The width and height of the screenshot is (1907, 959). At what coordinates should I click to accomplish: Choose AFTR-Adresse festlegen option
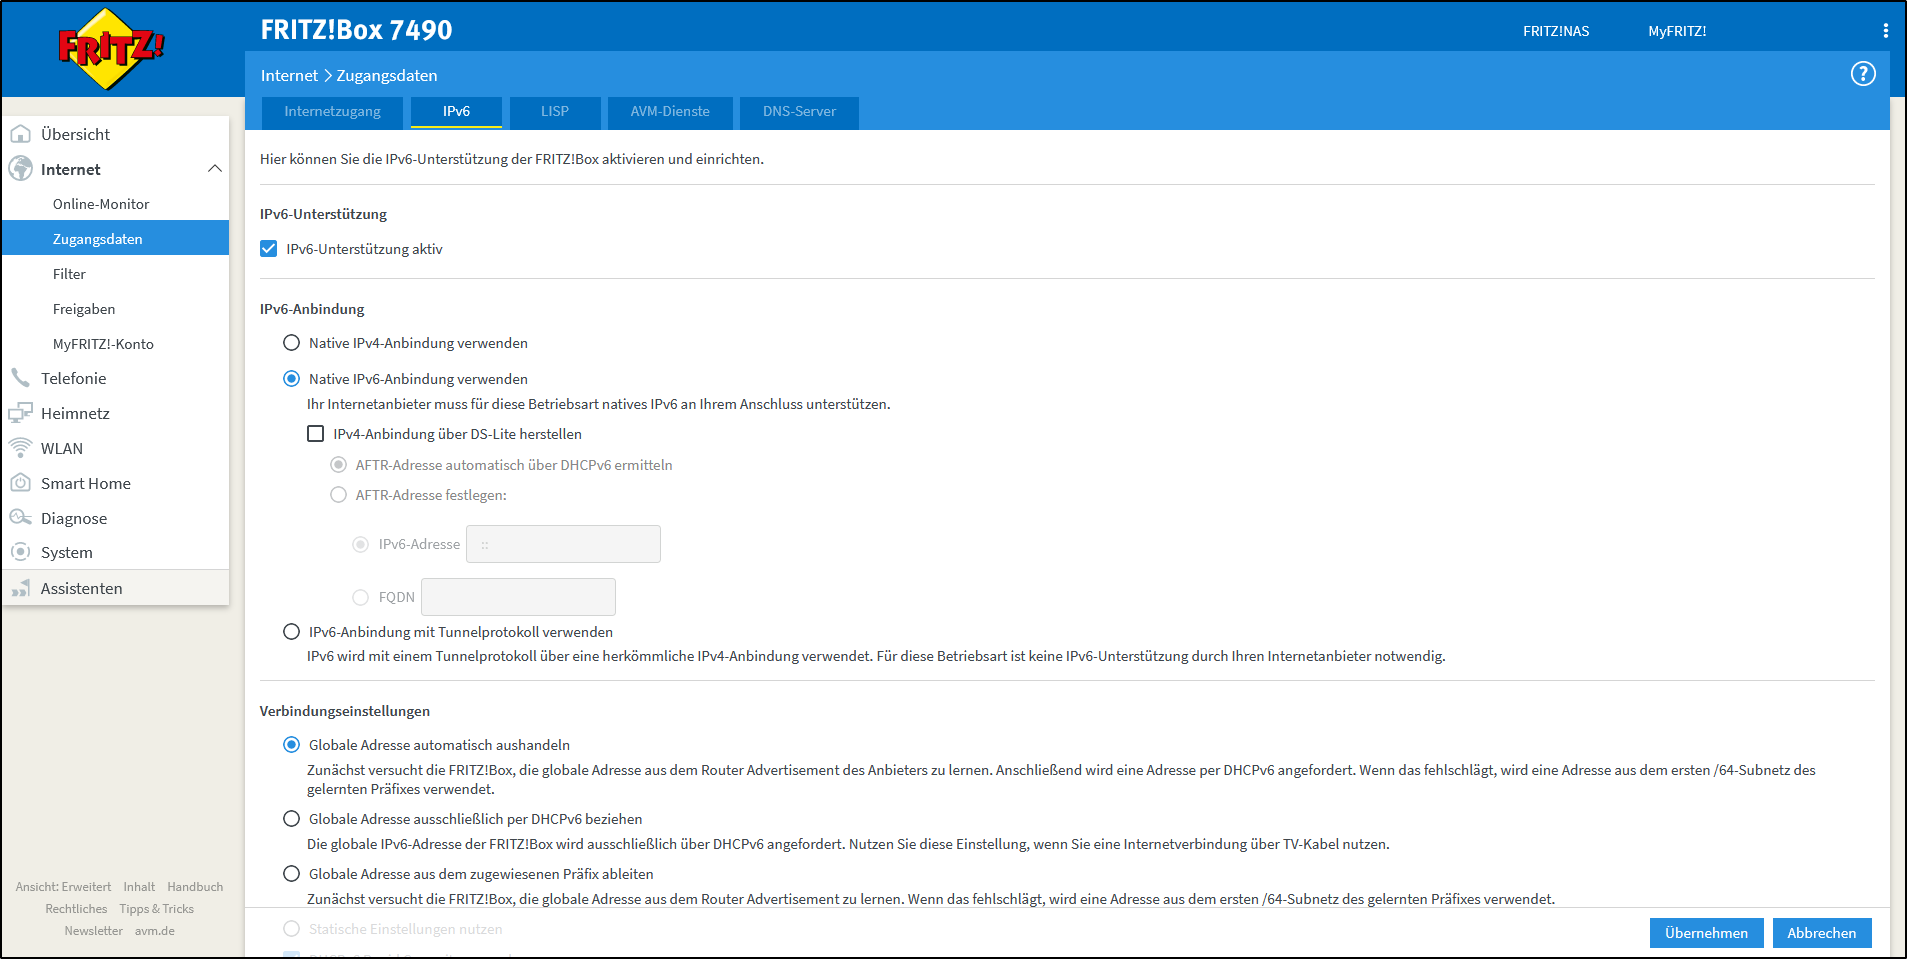click(x=338, y=495)
